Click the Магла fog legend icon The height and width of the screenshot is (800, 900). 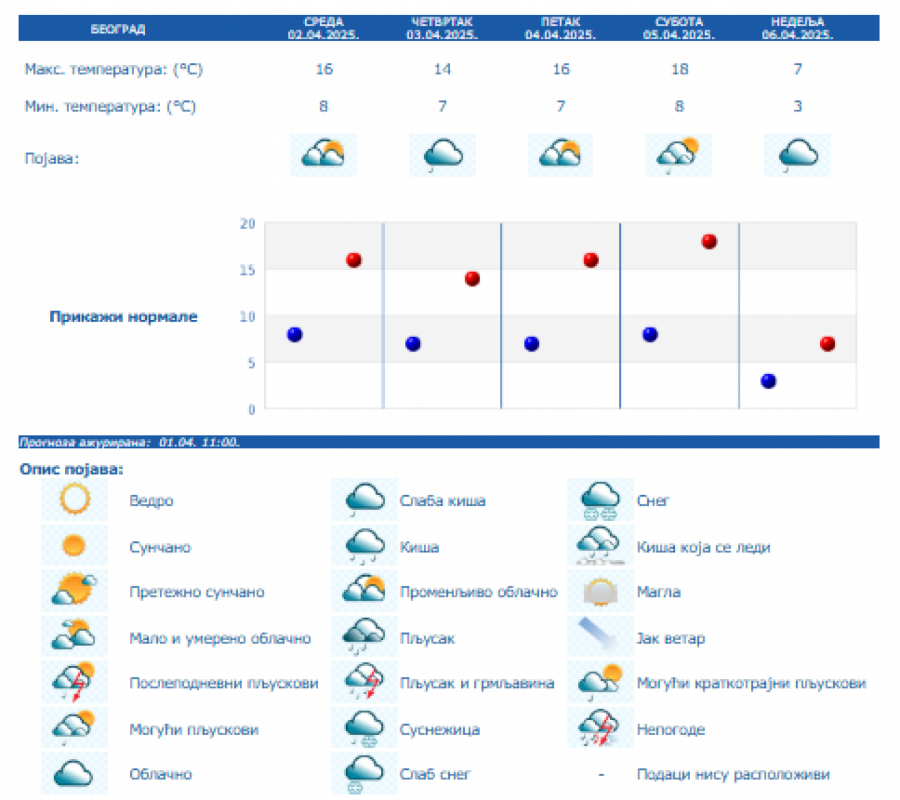point(600,592)
